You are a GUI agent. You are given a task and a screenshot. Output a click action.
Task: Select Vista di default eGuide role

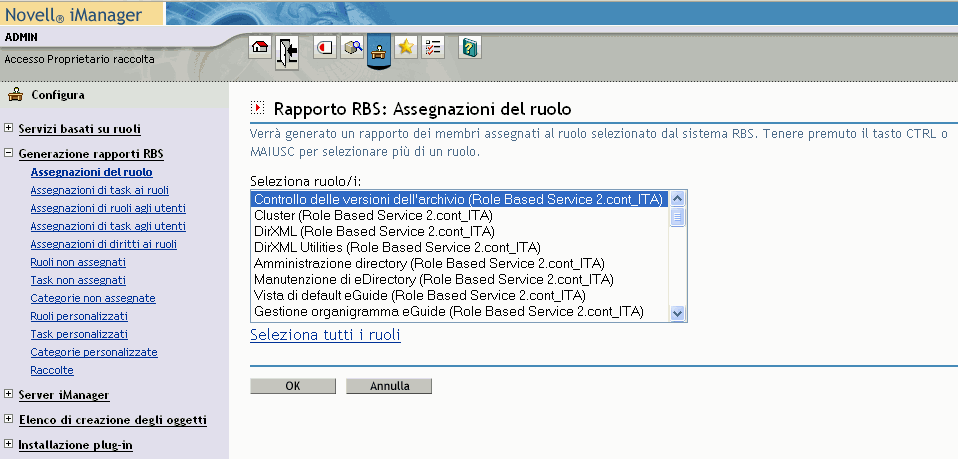[459, 295]
